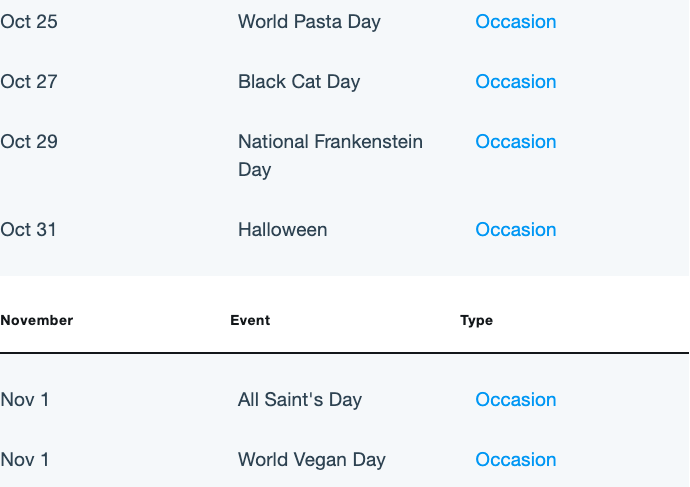Open Occasion link for National Frankenstein Day
This screenshot has height=487, width=690.
coord(516,142)
